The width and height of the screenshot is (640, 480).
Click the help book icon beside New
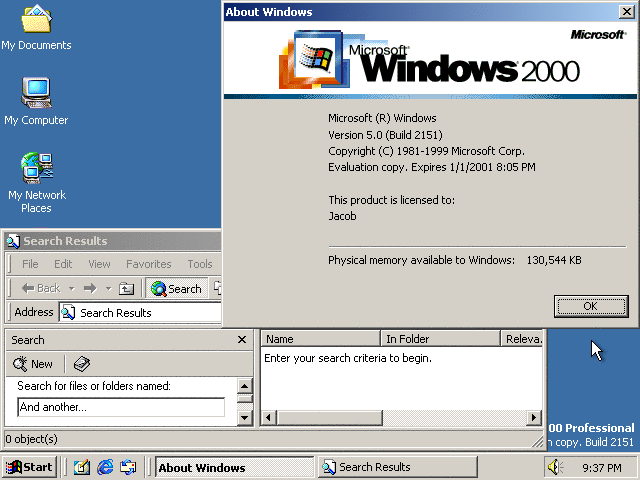(82, 364)
